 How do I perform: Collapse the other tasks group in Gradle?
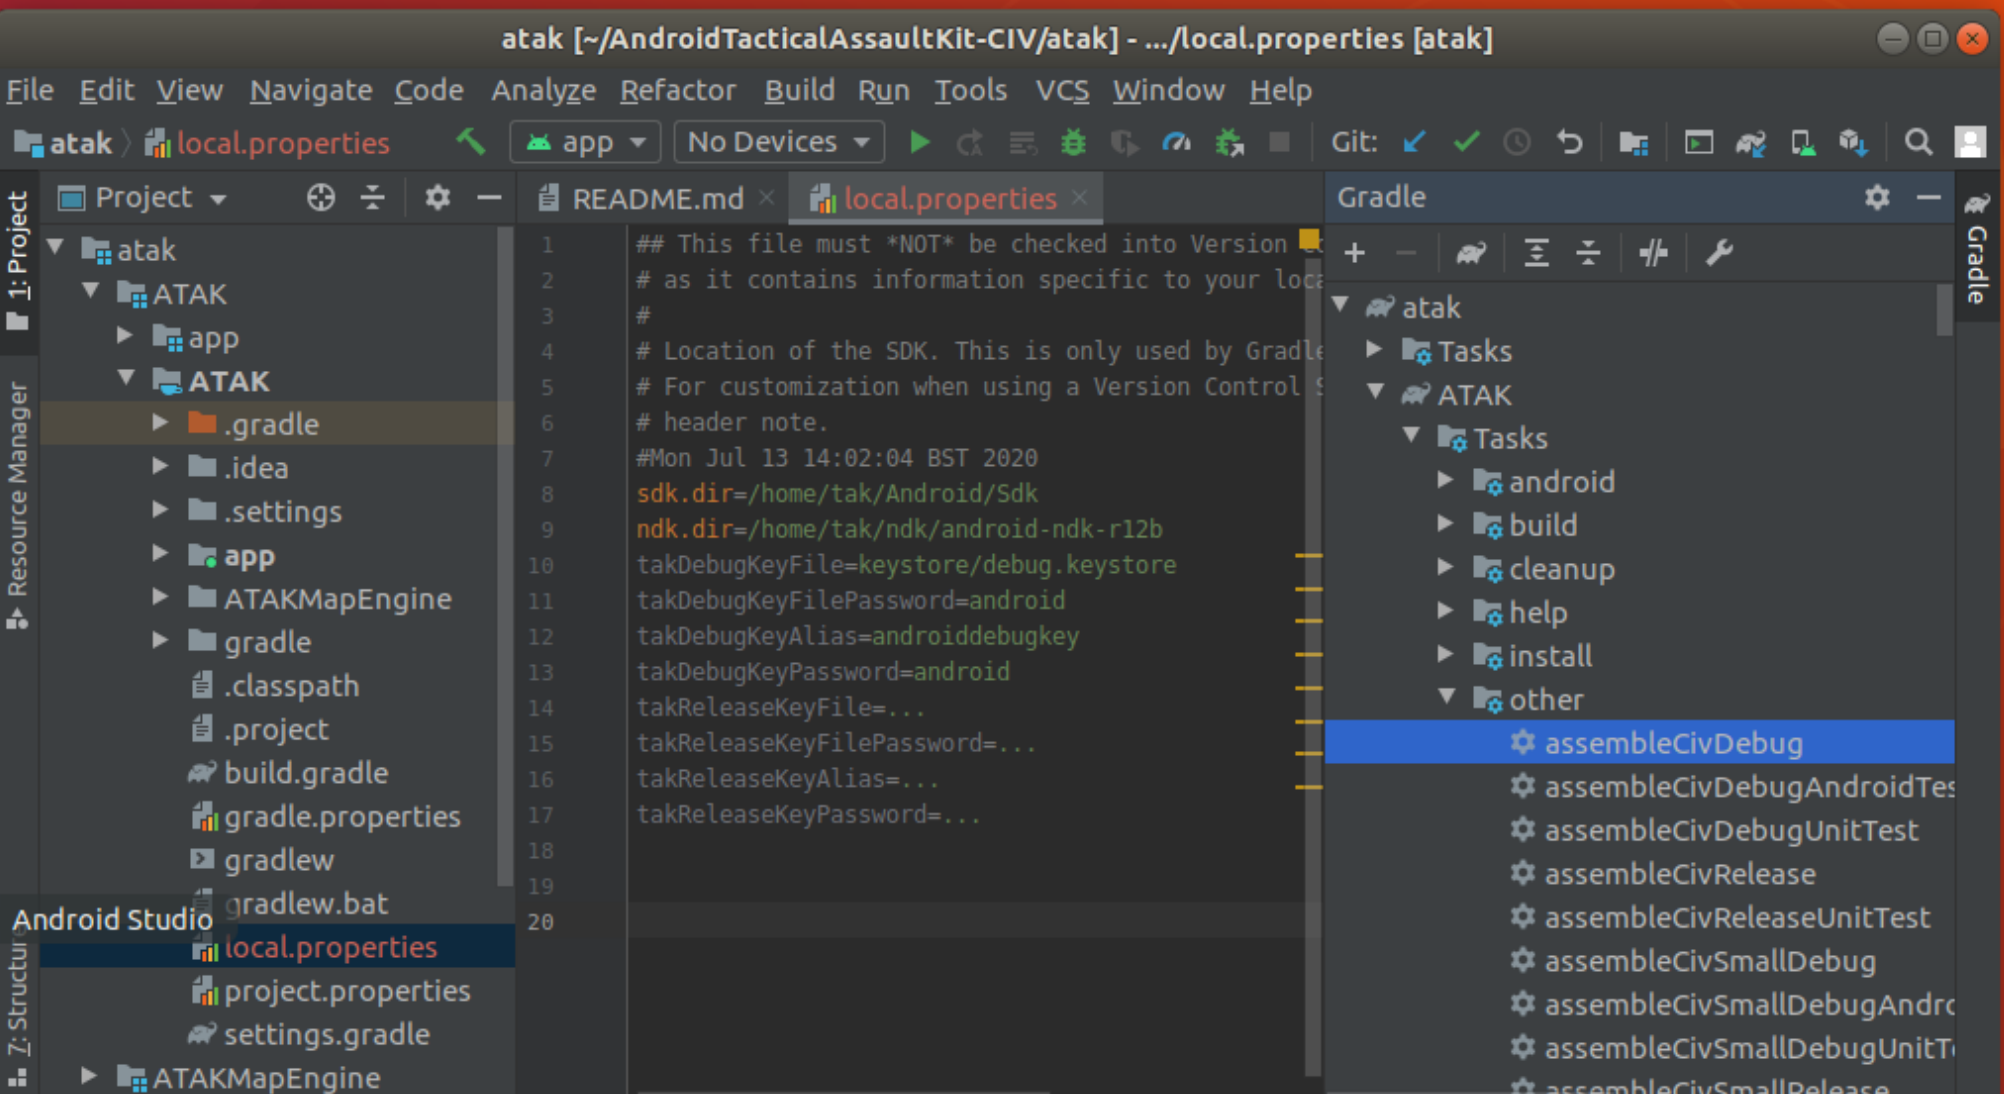tap(1446, 698)
